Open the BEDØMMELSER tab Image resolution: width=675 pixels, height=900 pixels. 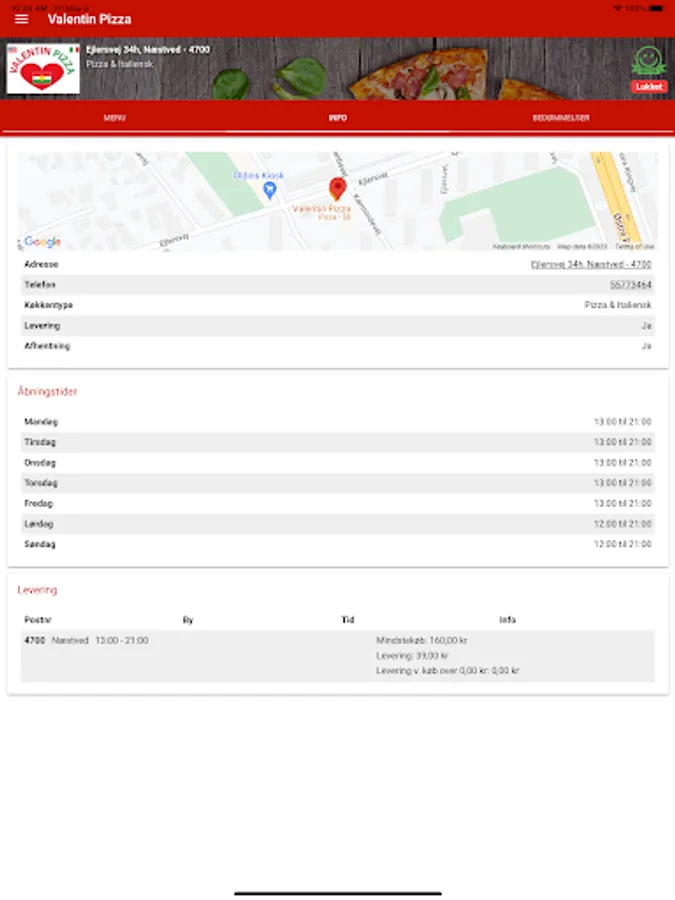(x=561, y=118)
